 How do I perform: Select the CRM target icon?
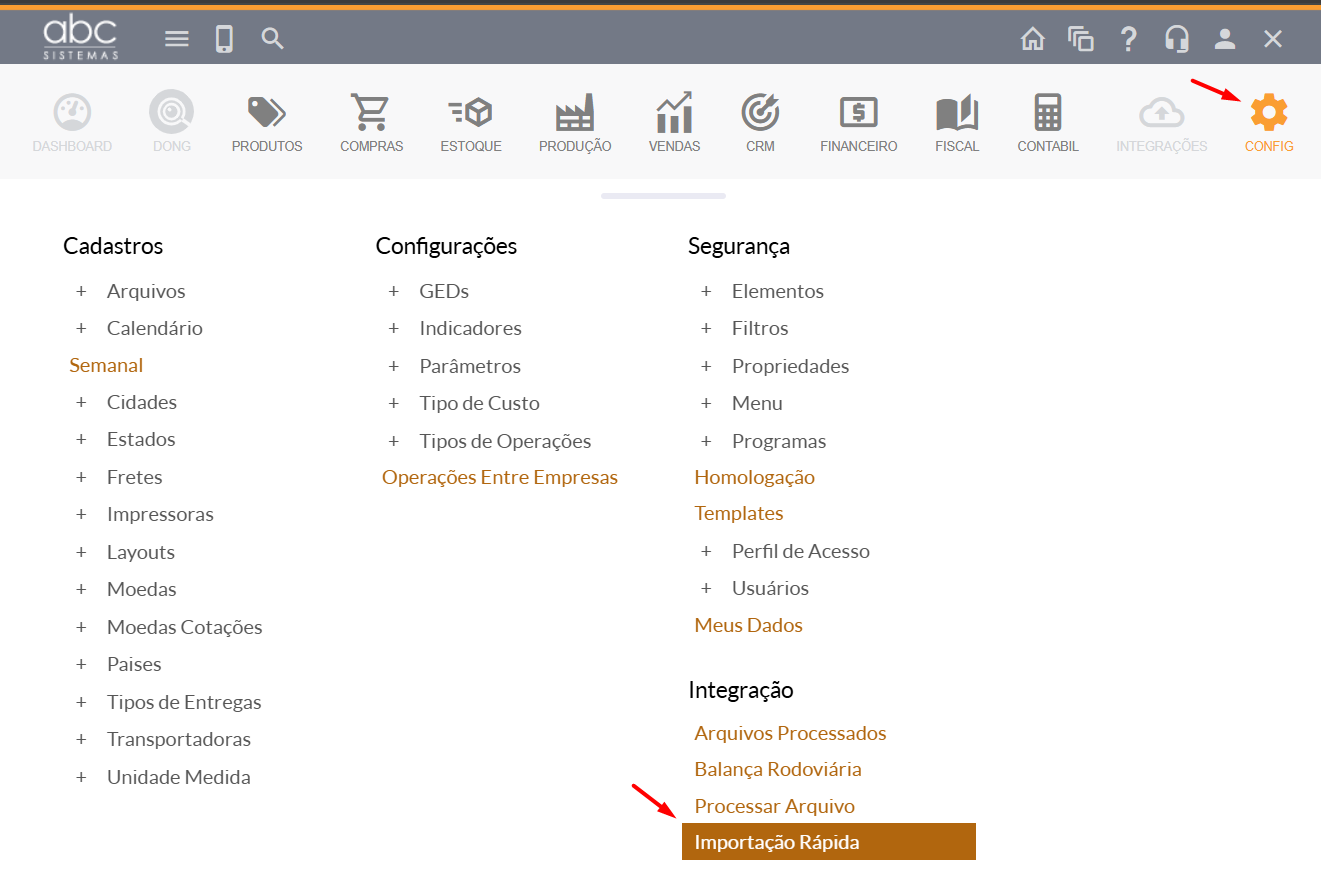pyautogui.click(x=760, y=114)
